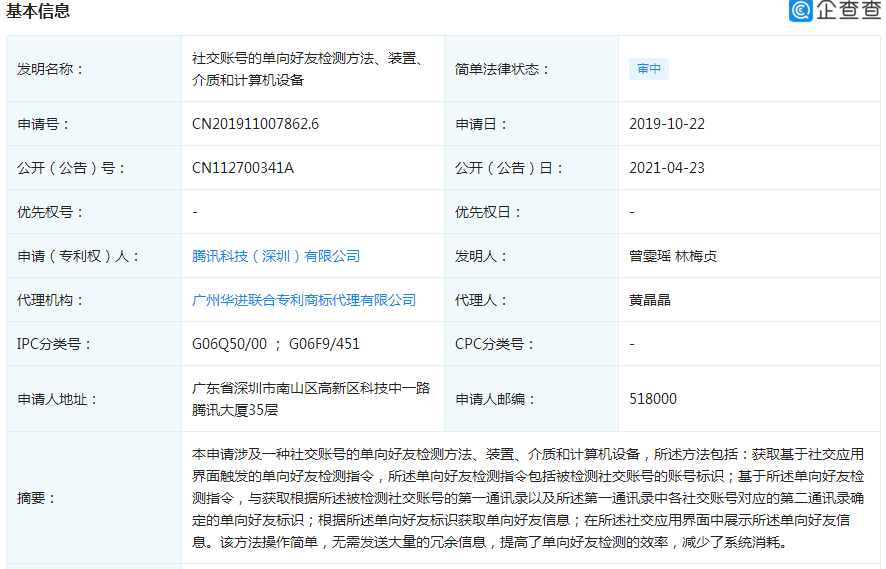
Task: Select the publication number CN112700341A
Action: (243, 168)
